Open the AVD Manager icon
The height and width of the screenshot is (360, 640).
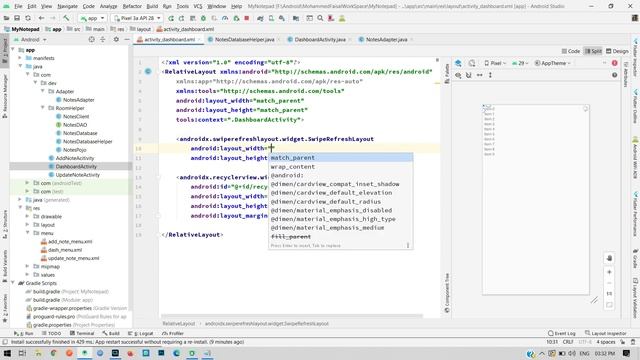coord(271,18)
